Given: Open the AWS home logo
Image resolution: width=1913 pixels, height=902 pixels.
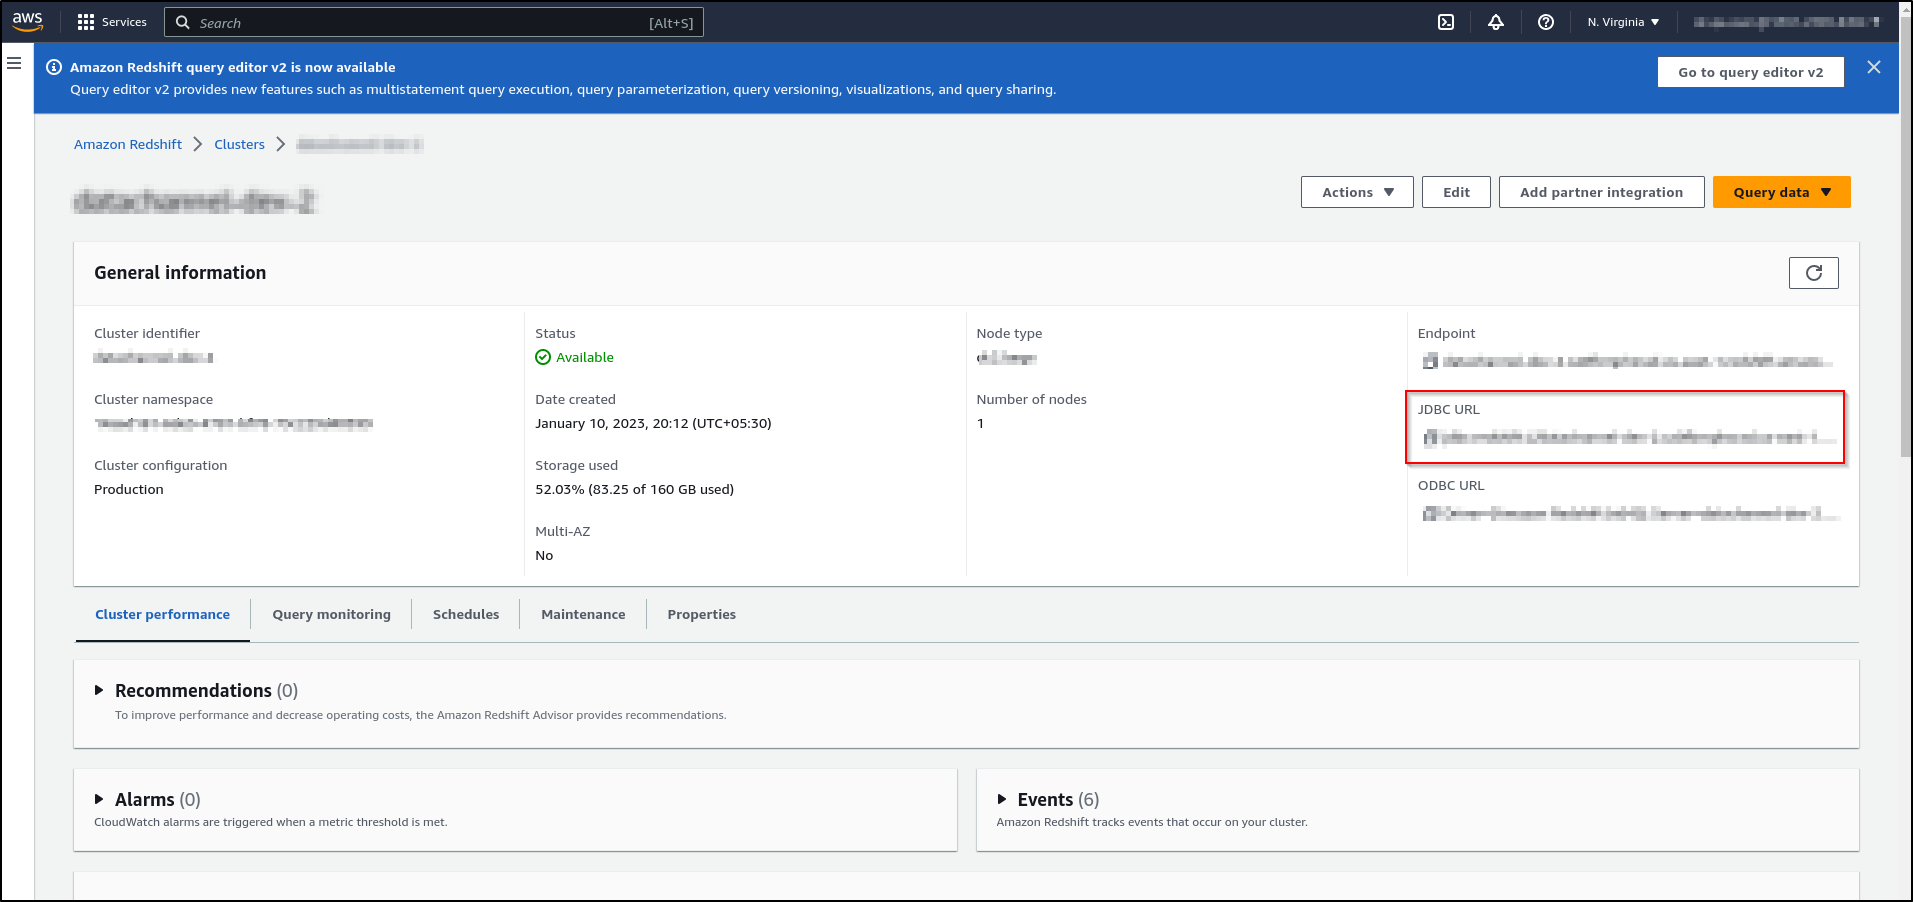Looking at the screenshot, I should pos(28,21).
